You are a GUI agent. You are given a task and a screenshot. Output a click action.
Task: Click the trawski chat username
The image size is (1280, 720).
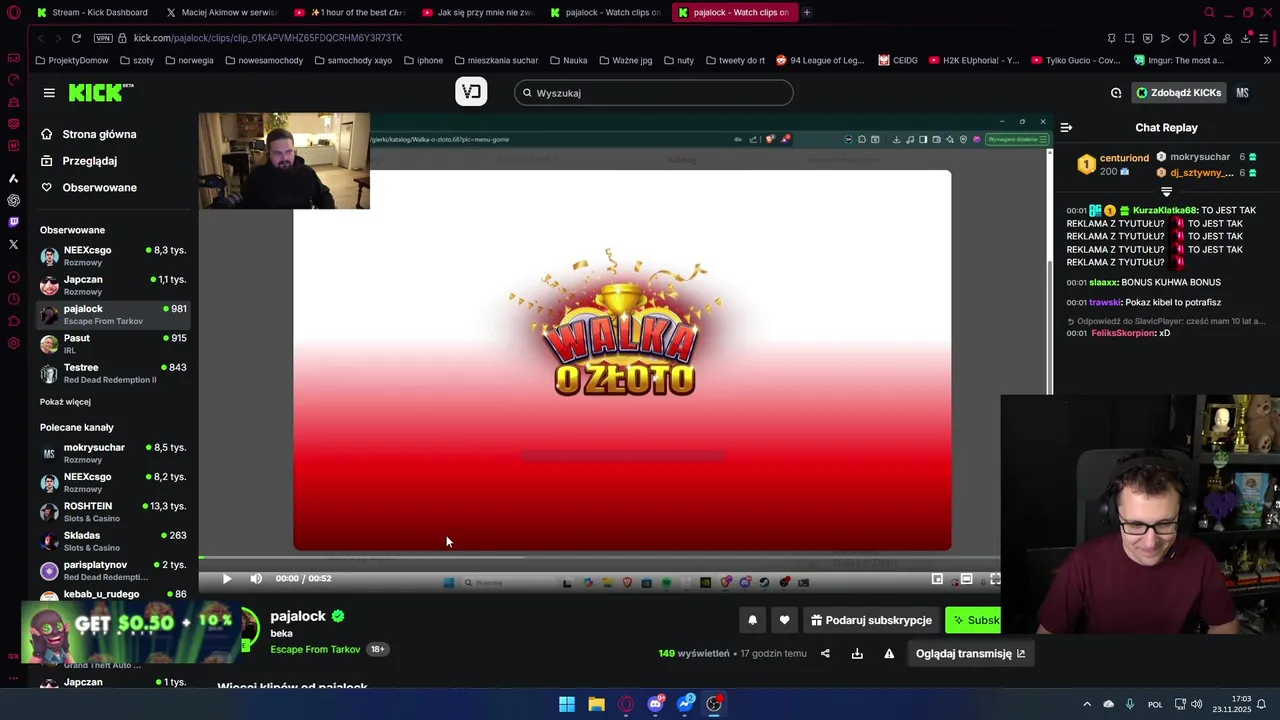point(1105,302)
